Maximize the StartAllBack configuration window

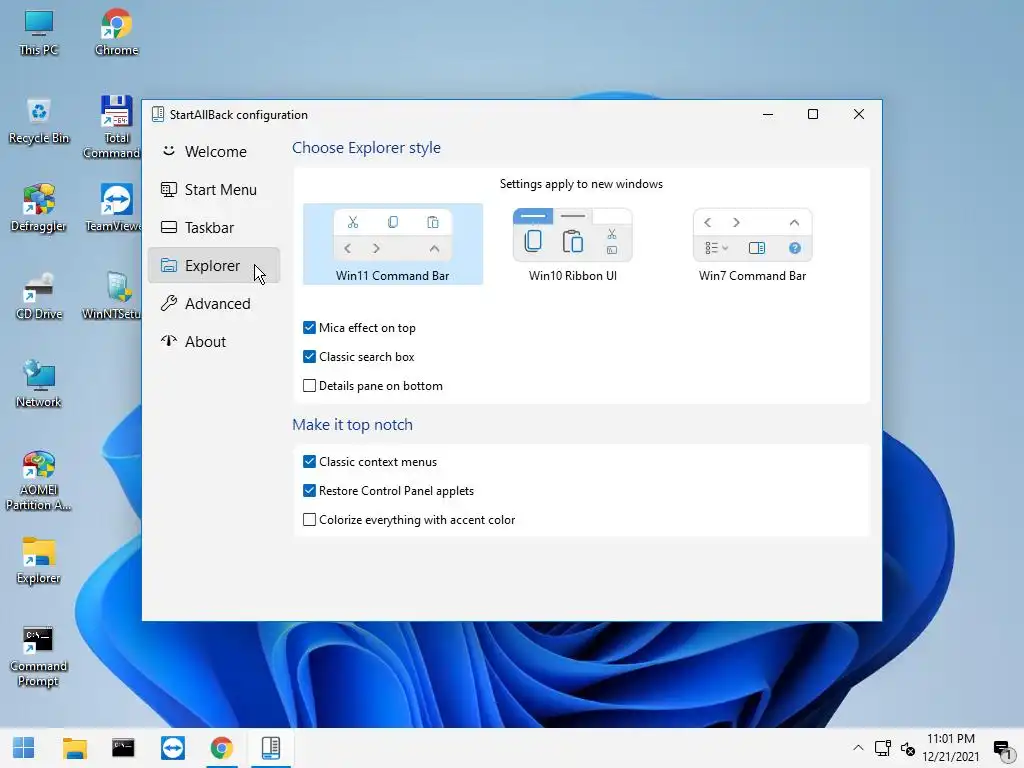point(813,114)
